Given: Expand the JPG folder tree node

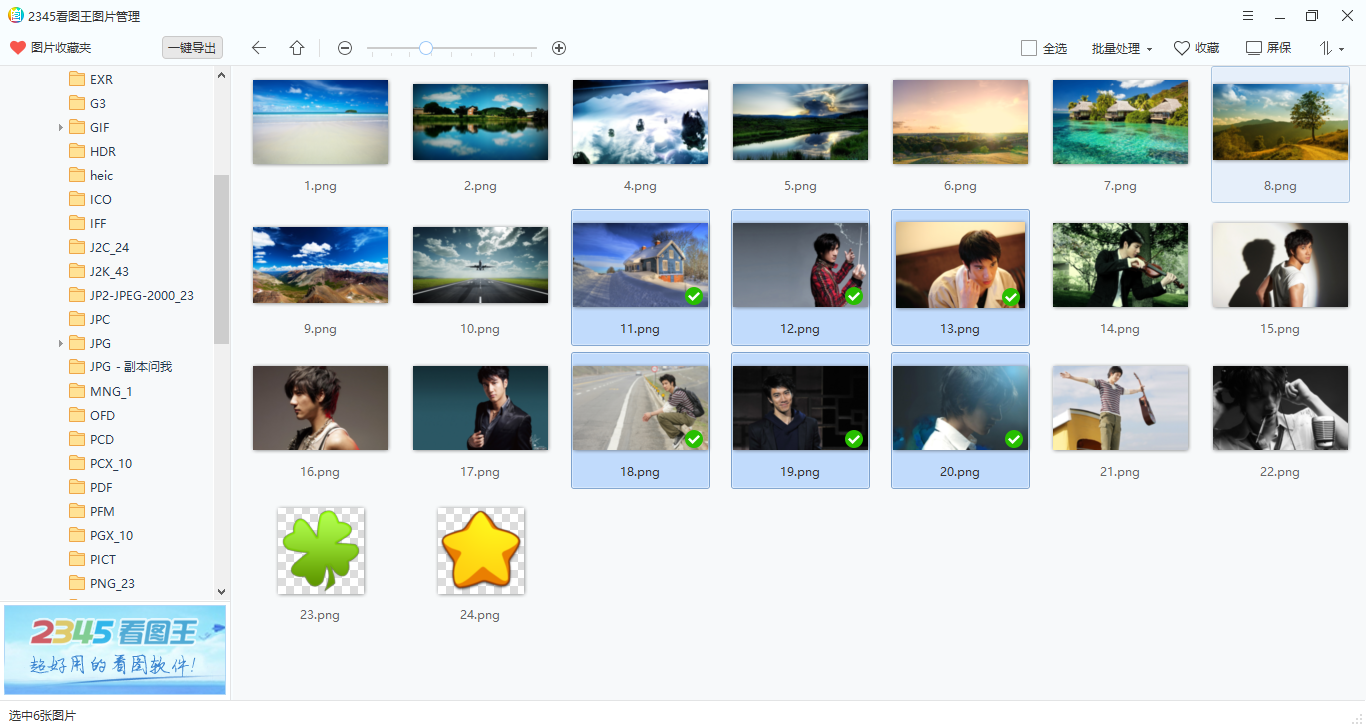Looking at the screenshot, I should point(60,344).
